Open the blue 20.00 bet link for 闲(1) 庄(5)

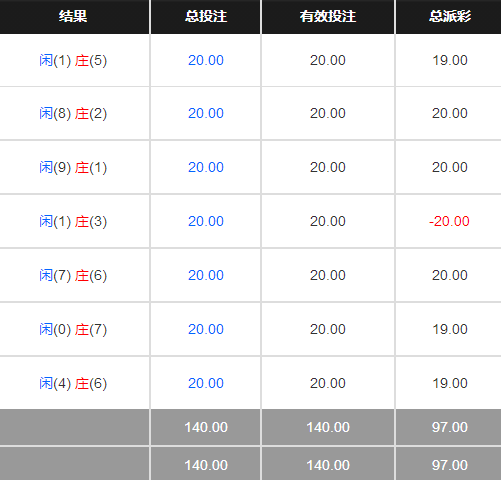coord(206,60)
